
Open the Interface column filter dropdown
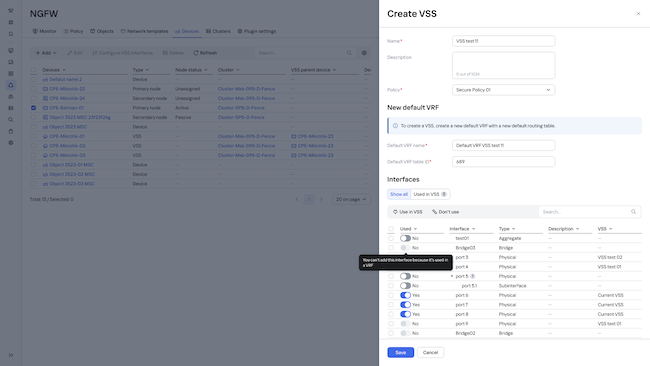[473, 229]
